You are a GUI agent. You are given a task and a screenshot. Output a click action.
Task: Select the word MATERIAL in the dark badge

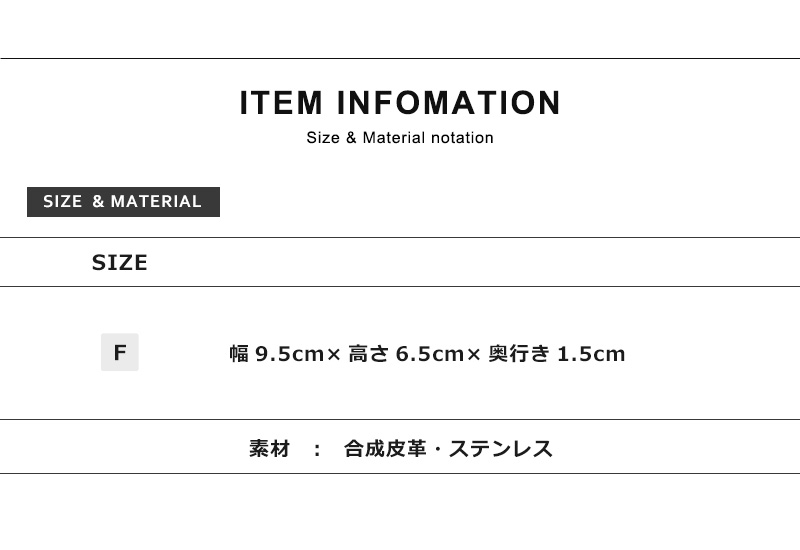pyautogui.click(x=156, y=202)
